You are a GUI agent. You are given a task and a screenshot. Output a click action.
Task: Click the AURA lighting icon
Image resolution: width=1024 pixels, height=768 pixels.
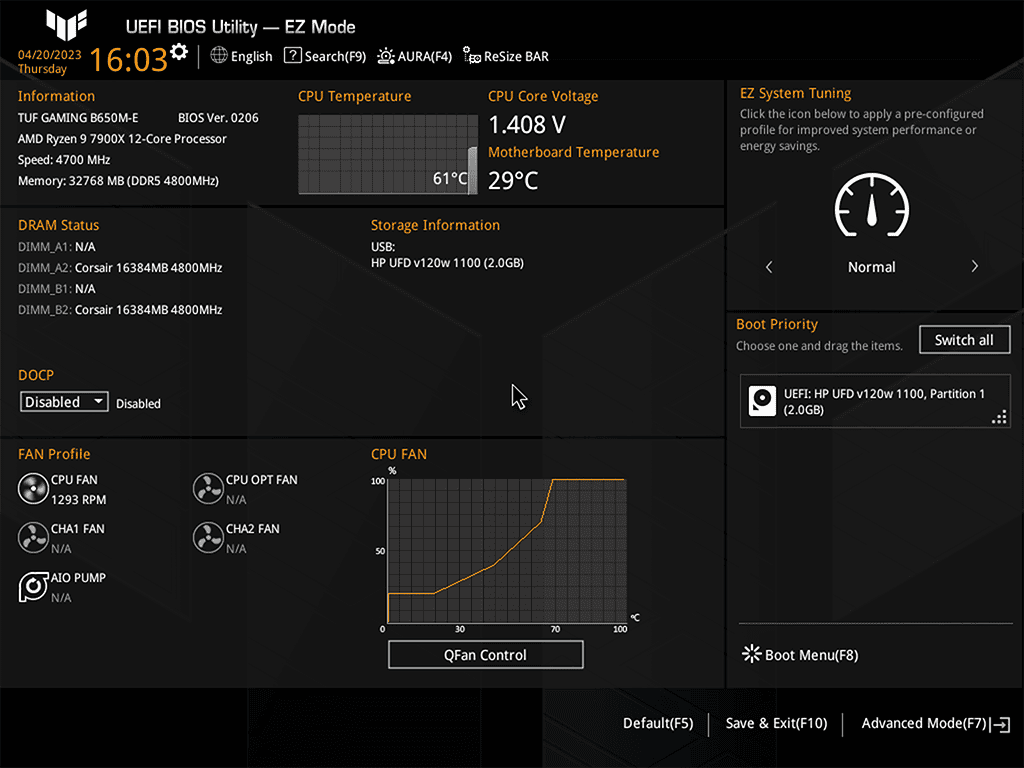tap(386, 56)
